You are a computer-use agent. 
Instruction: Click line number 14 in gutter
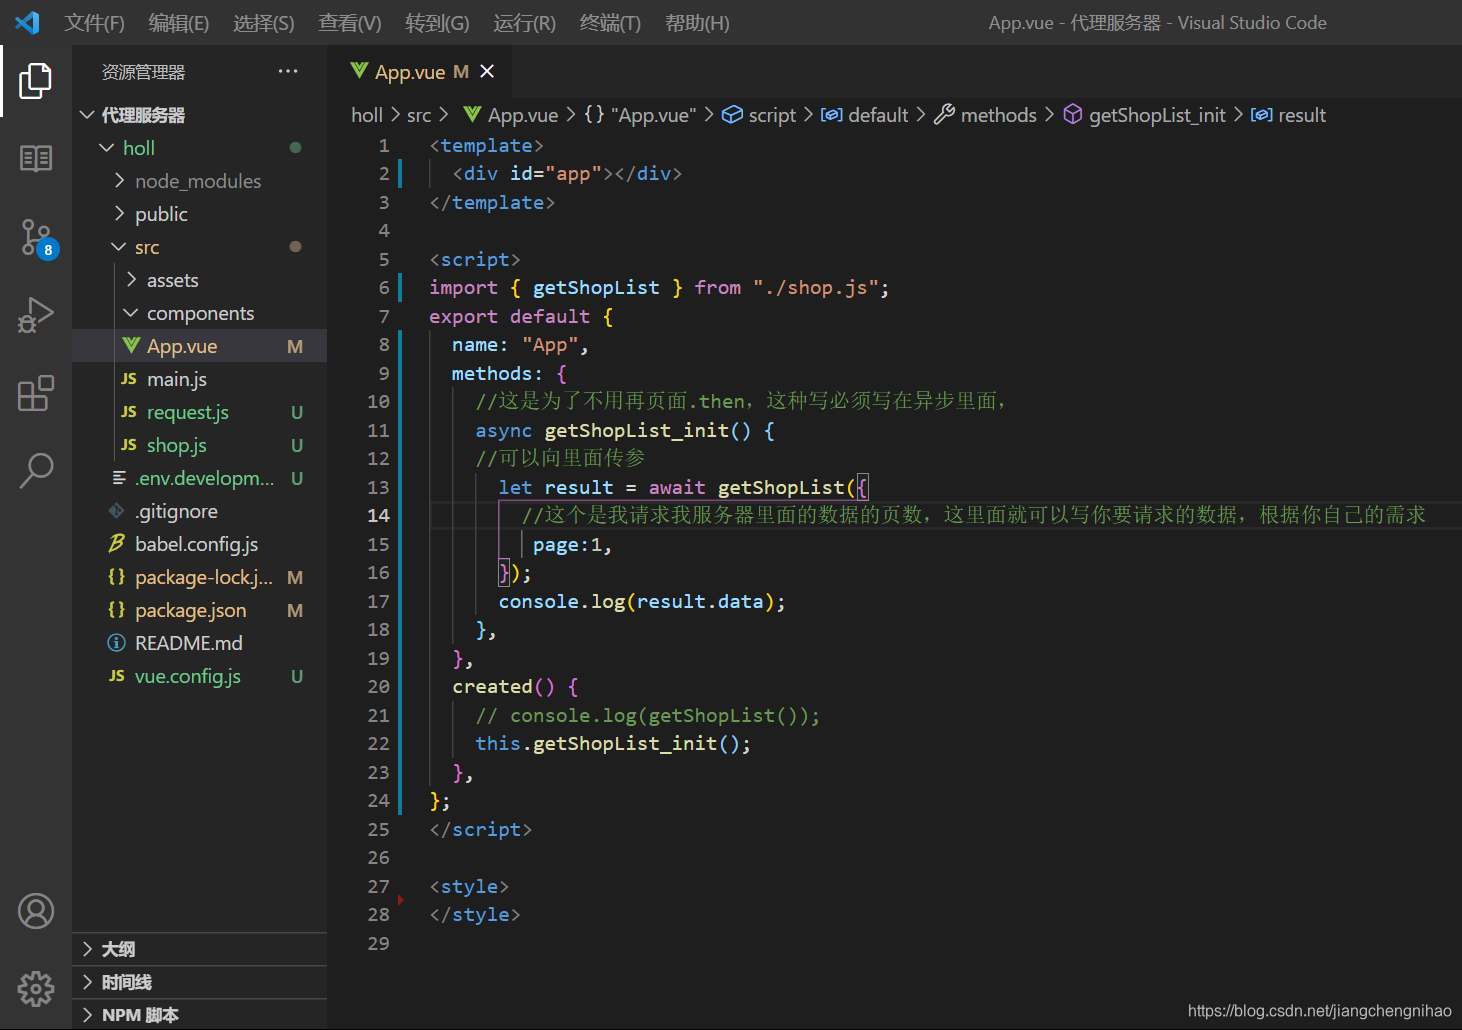coord(378,515)
